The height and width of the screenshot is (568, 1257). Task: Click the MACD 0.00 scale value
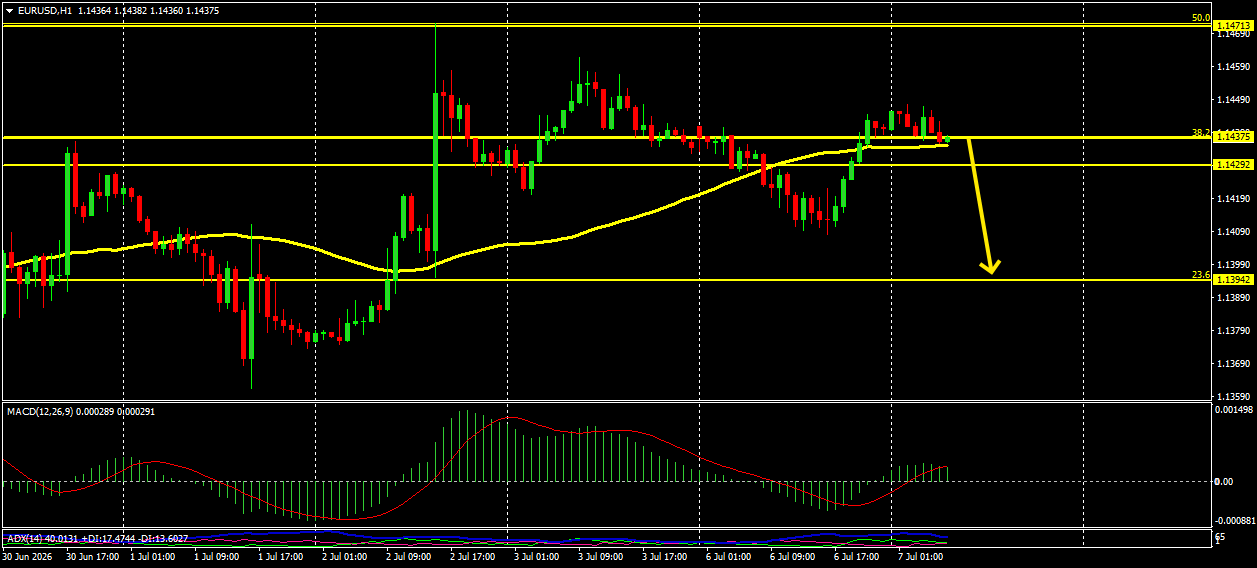click(x=1223, y=482)
